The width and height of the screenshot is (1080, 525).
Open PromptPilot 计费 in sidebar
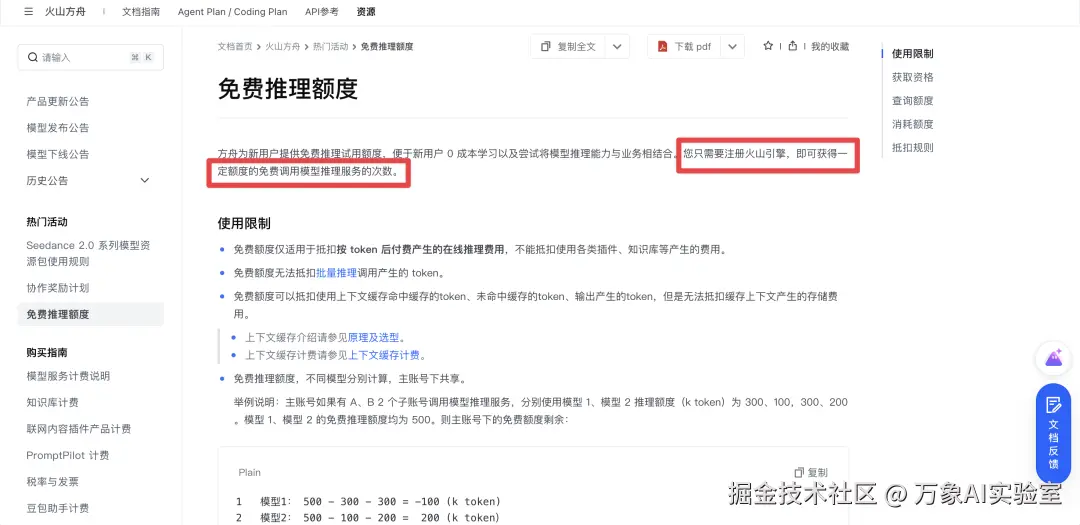[x=68, y=455]
